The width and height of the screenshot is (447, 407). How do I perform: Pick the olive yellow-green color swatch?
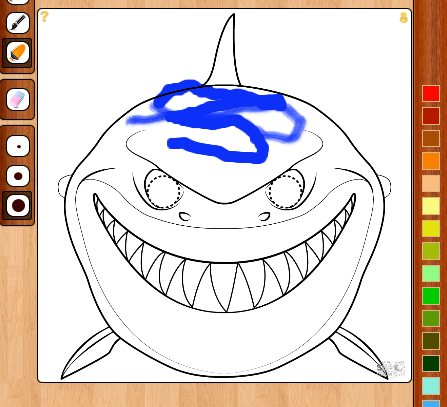click(x=431, y=251)
